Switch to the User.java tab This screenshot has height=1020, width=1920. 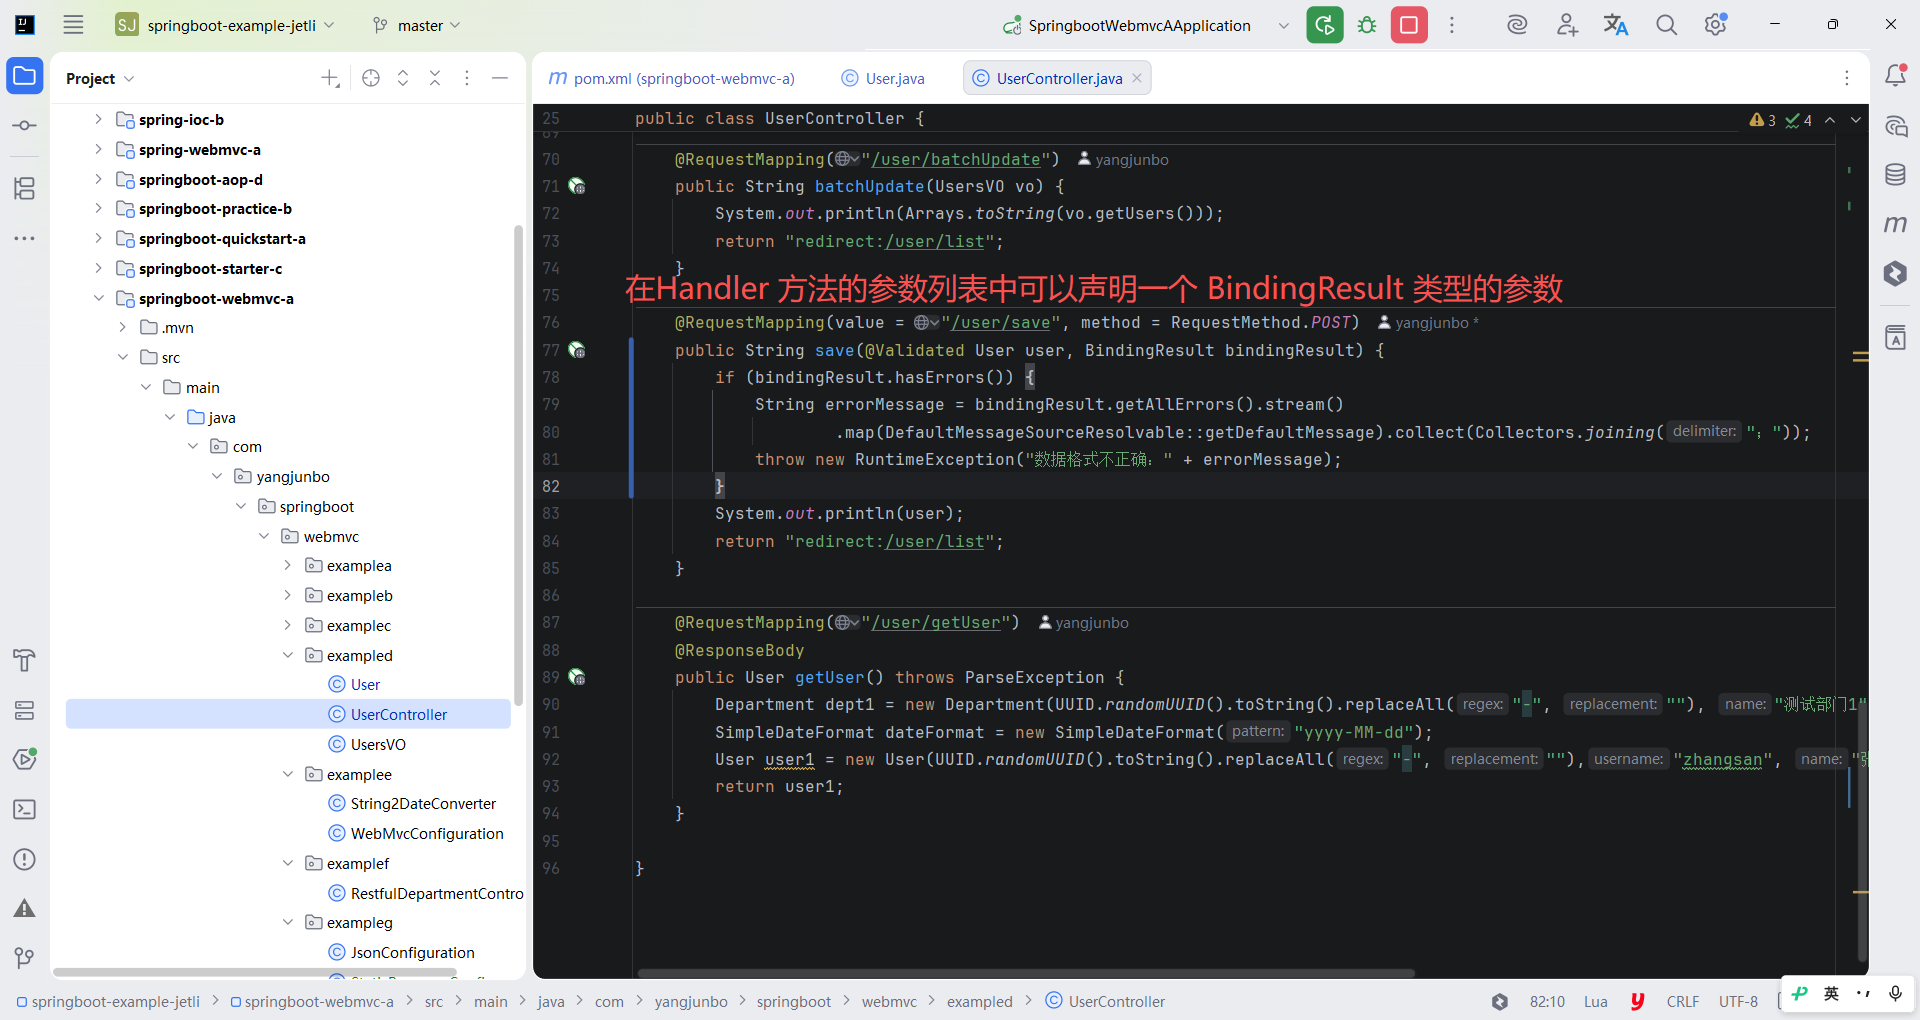pyautogui.click(x=884, y=78)
